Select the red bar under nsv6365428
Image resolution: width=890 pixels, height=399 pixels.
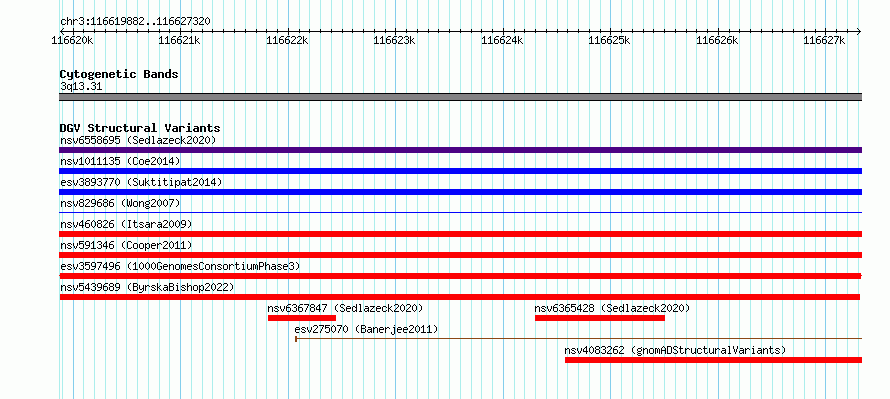(600, 318)
